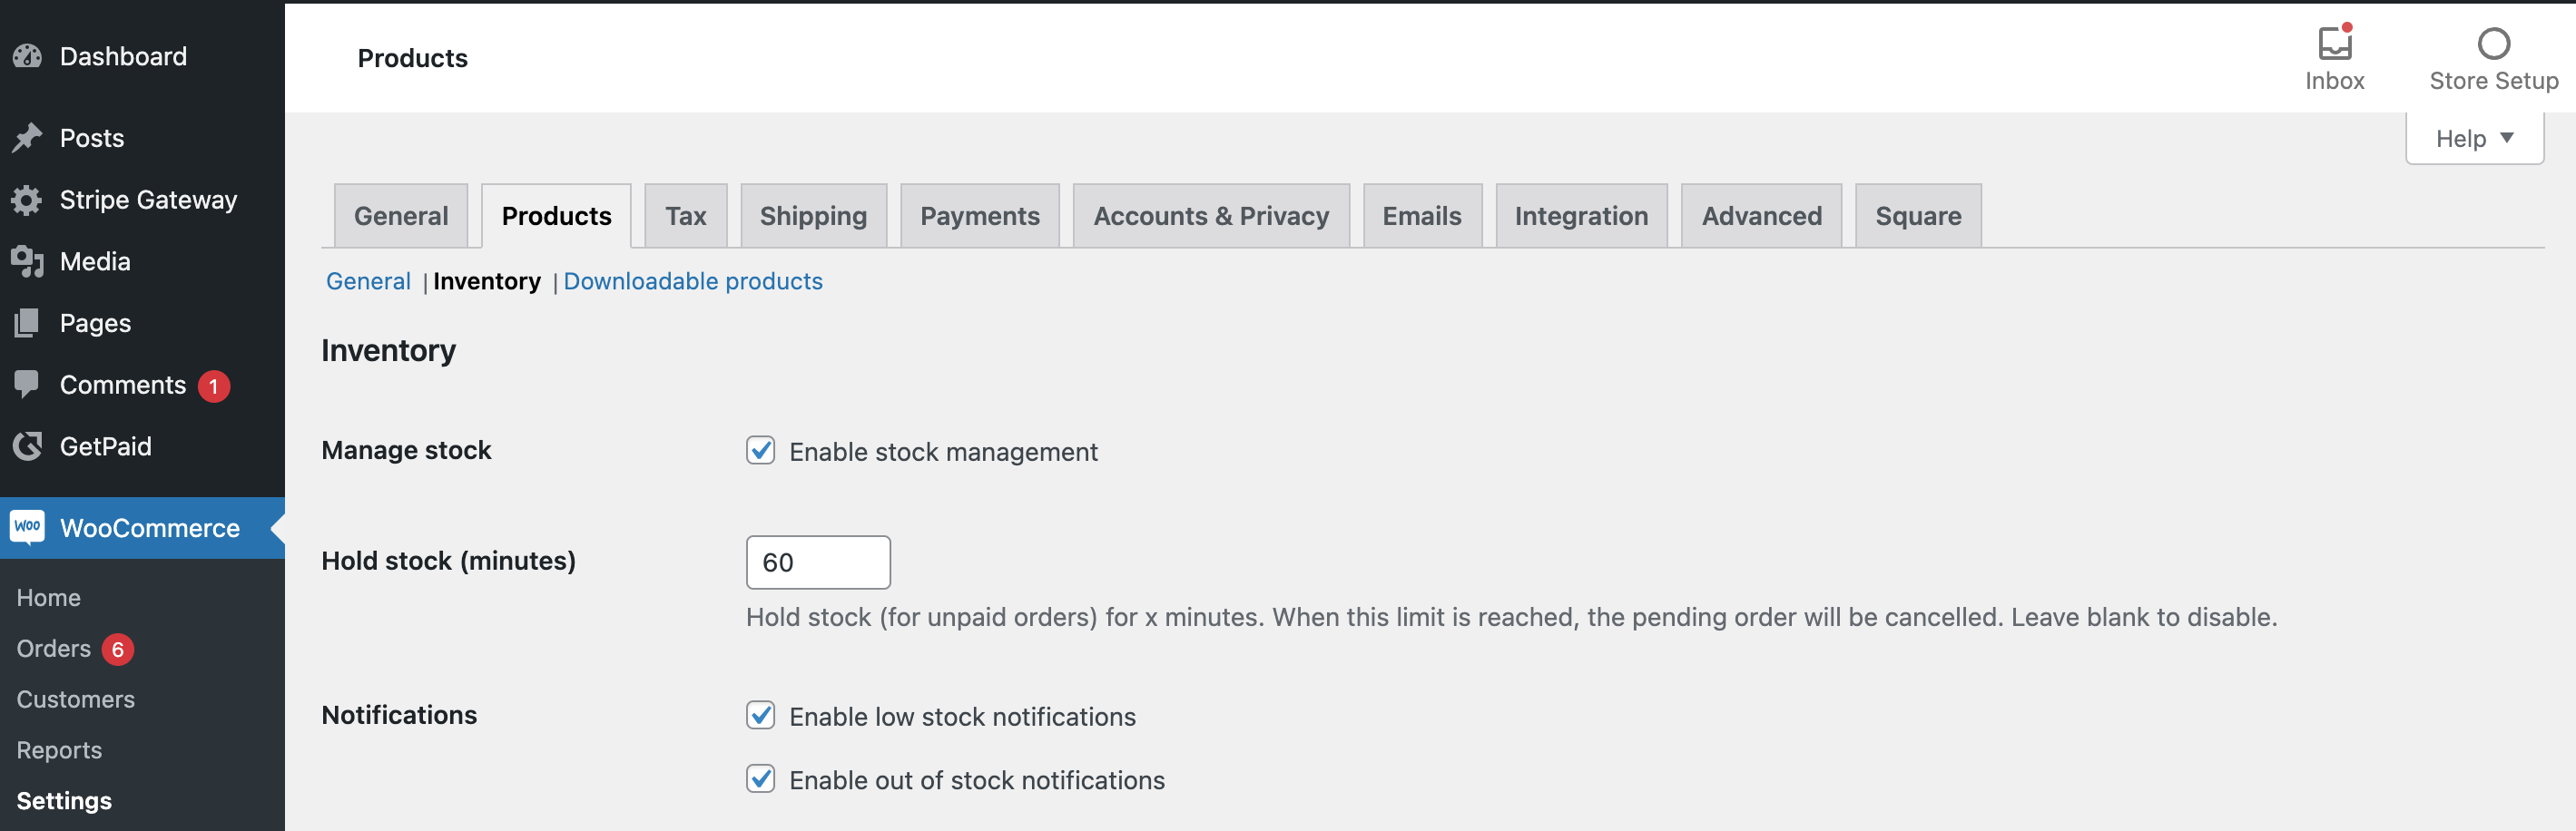This screenshot has width=2576, height=831.
Task: Expand the Help dropdown
Action: pyautogui.click(x=2473, y=138)
